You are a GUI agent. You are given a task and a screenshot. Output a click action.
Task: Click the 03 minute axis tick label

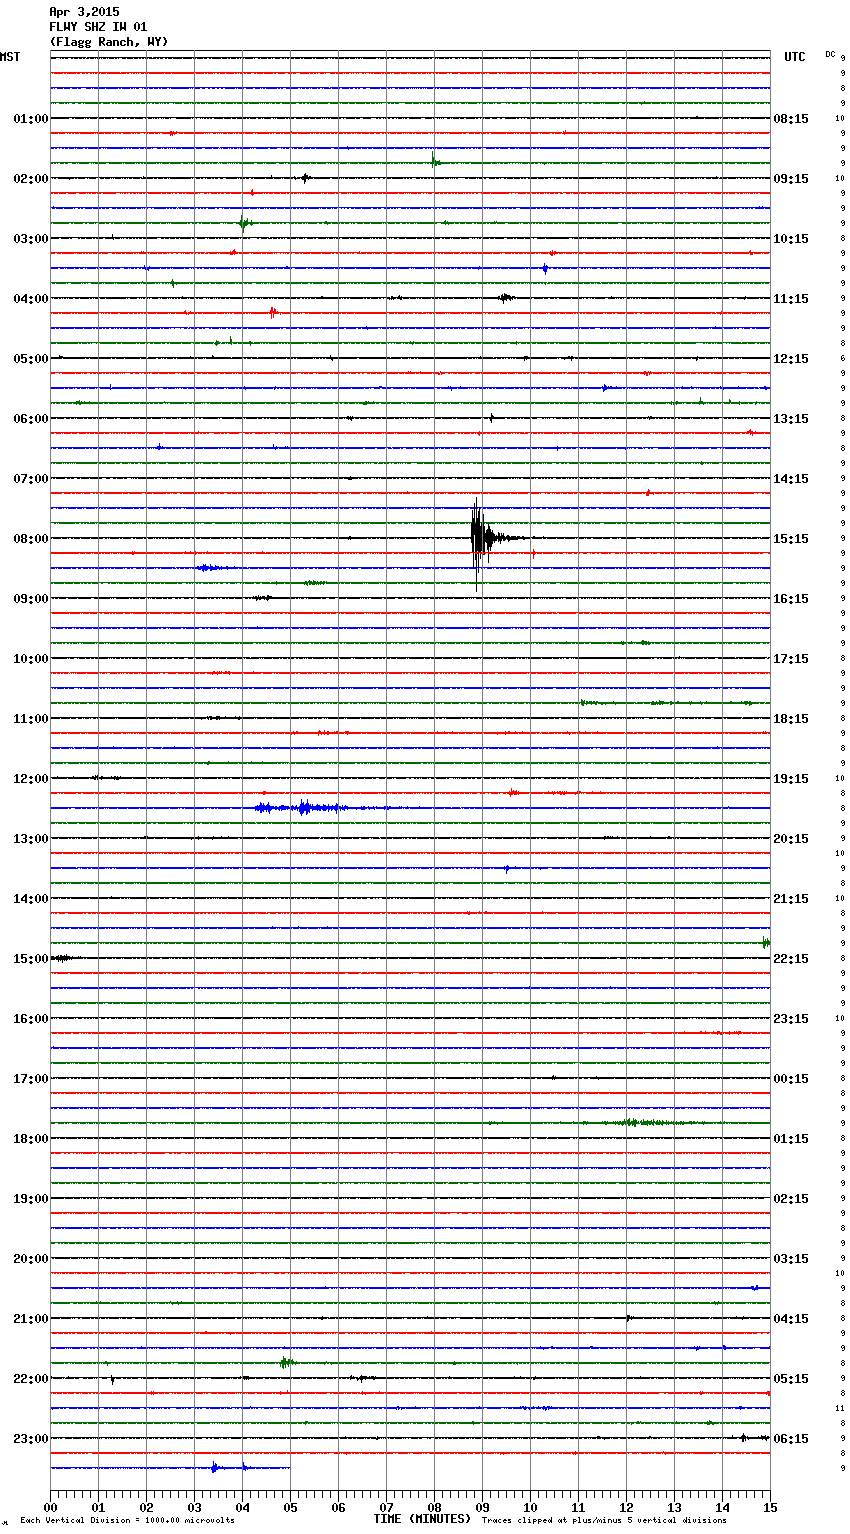tap(194, 1507)
